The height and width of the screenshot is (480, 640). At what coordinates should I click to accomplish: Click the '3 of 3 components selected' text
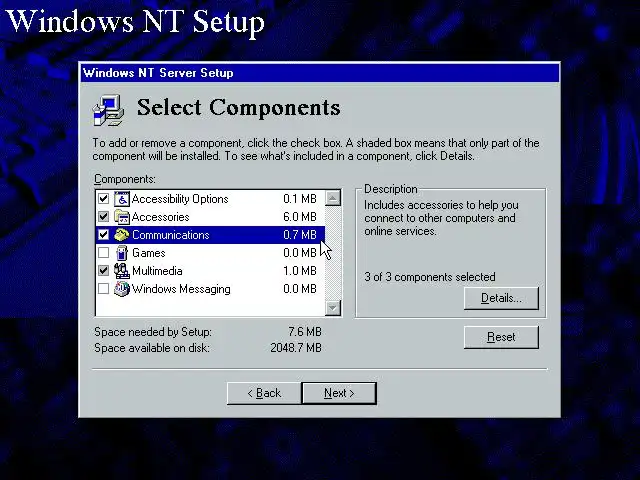point(430,277)
